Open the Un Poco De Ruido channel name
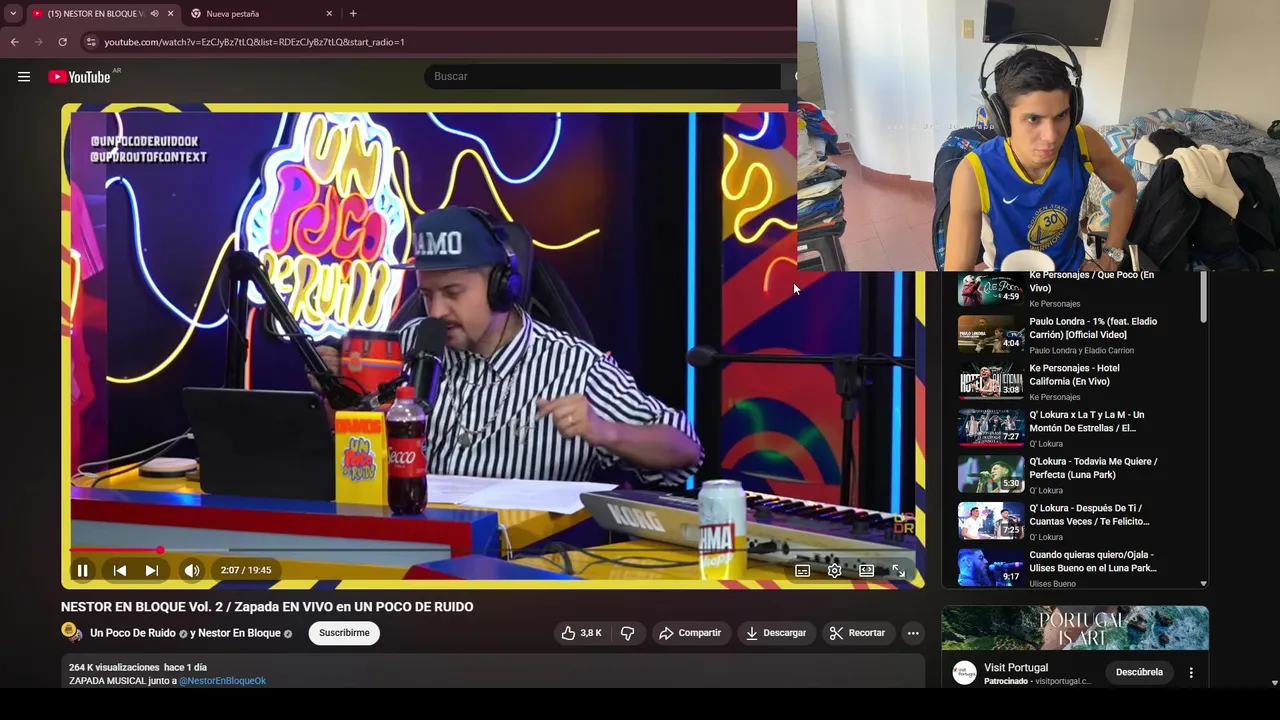This screenshot has height=720, width=1280. pos(132,633)
